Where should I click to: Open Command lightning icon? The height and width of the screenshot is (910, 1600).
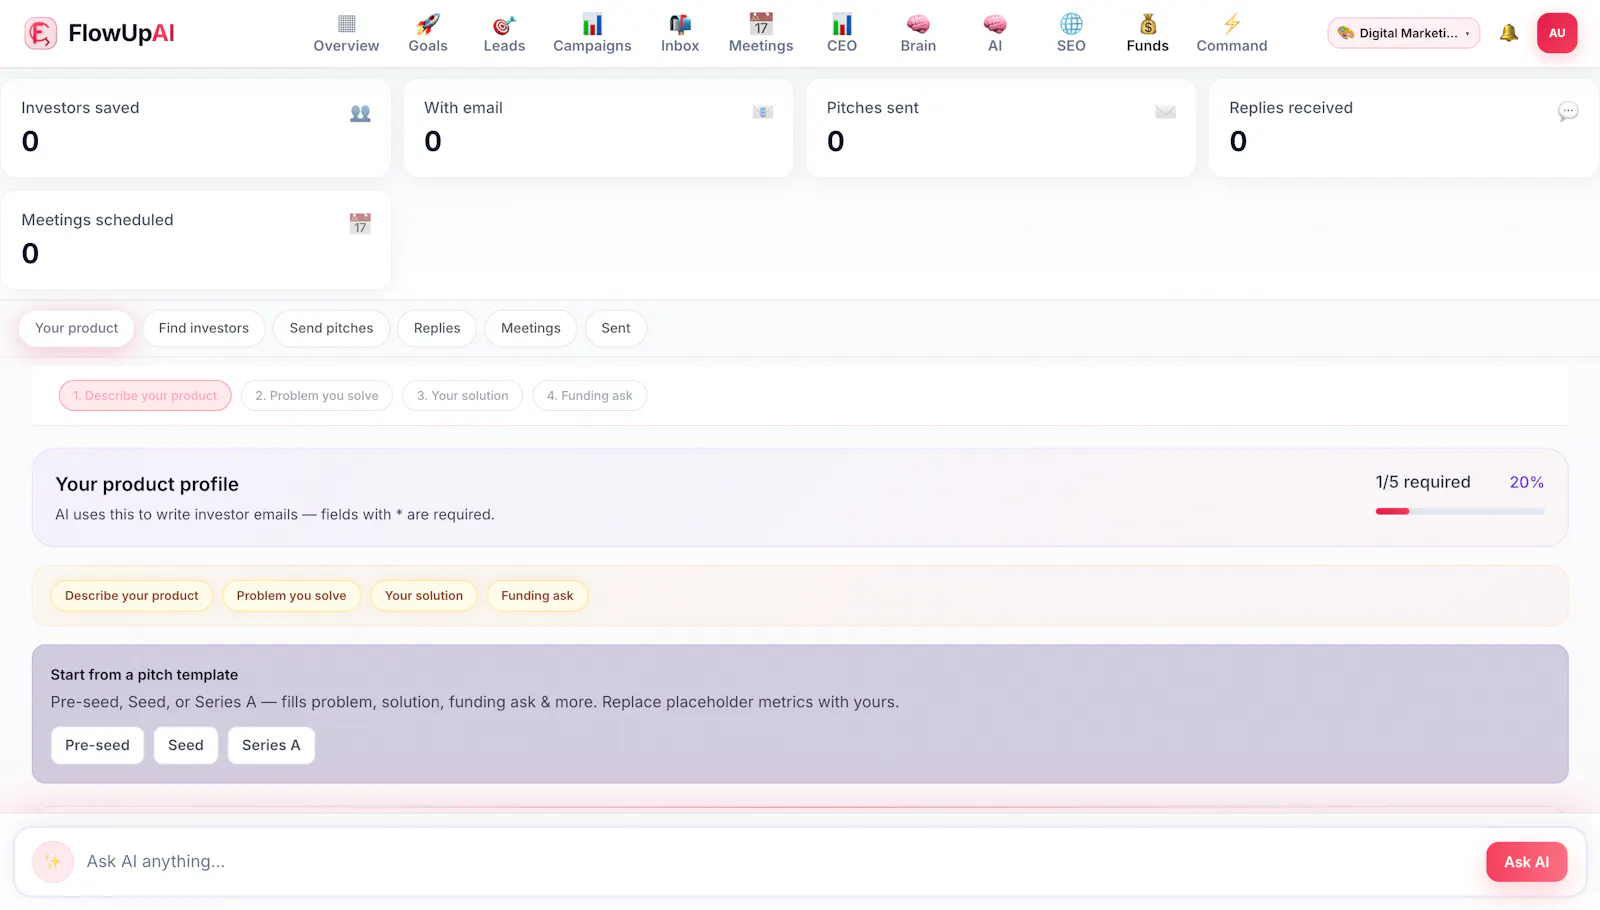click(1232, 24)
